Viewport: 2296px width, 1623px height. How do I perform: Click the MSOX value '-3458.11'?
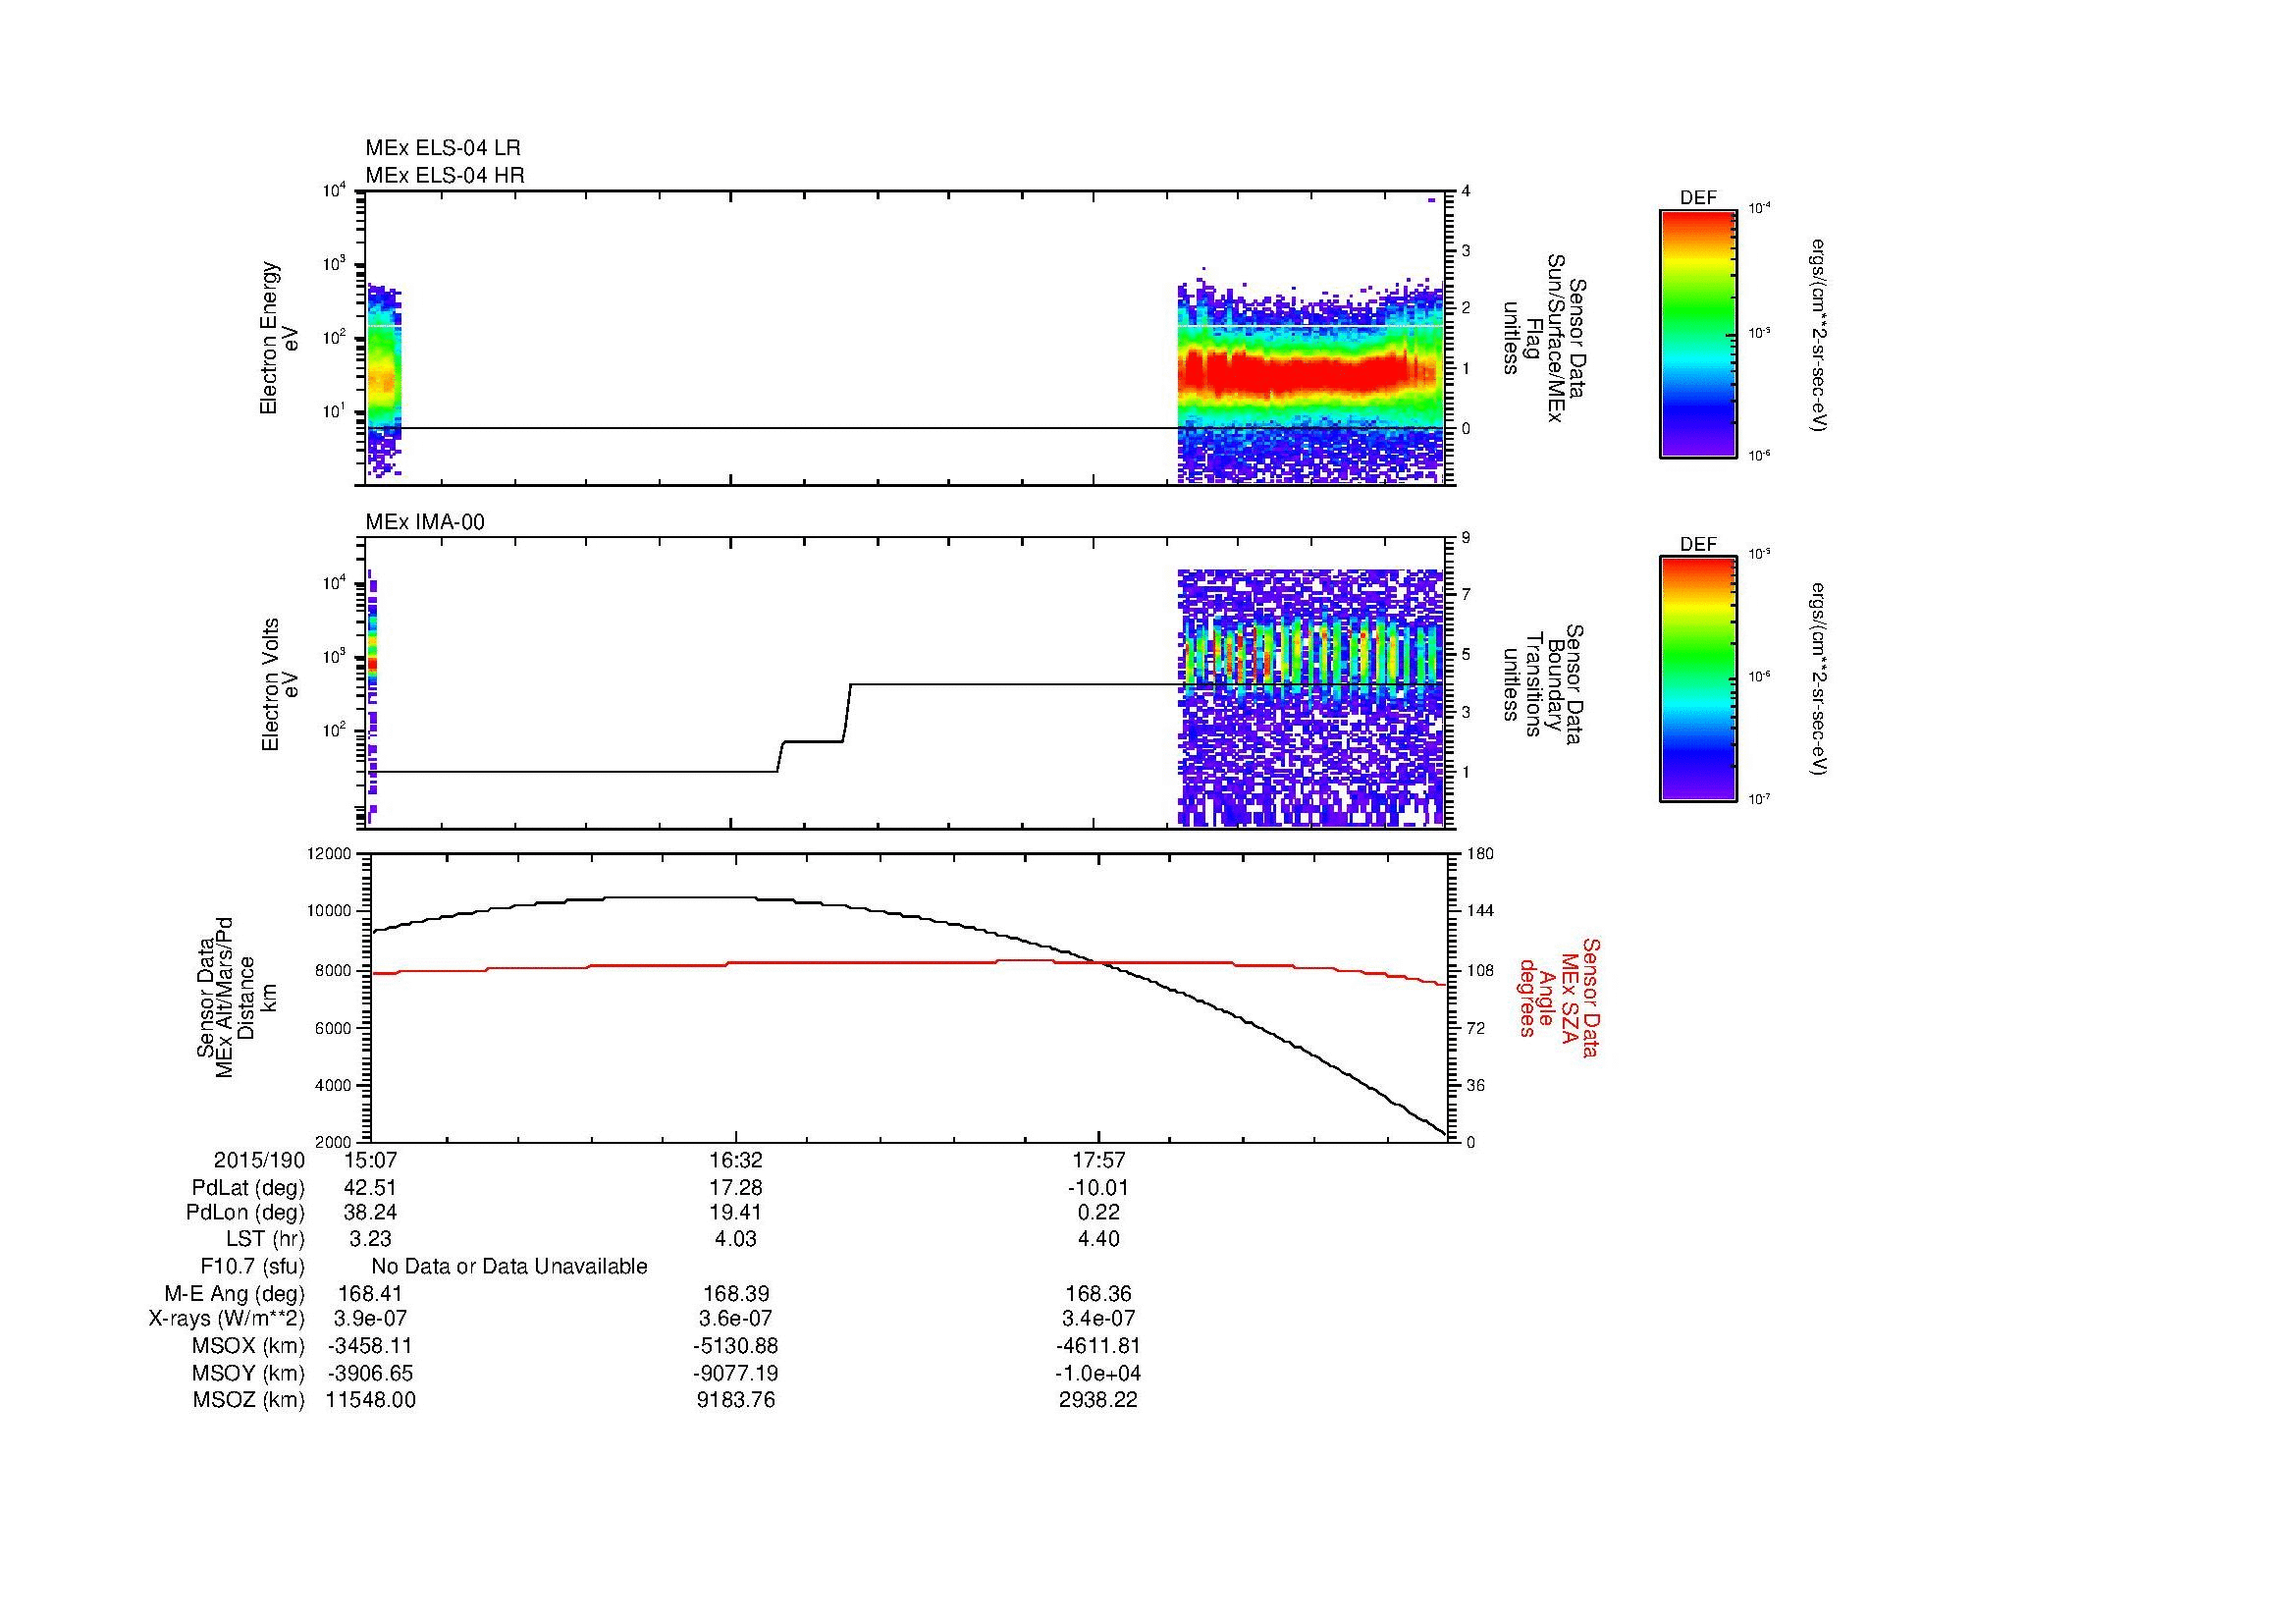coord(370,1346)
